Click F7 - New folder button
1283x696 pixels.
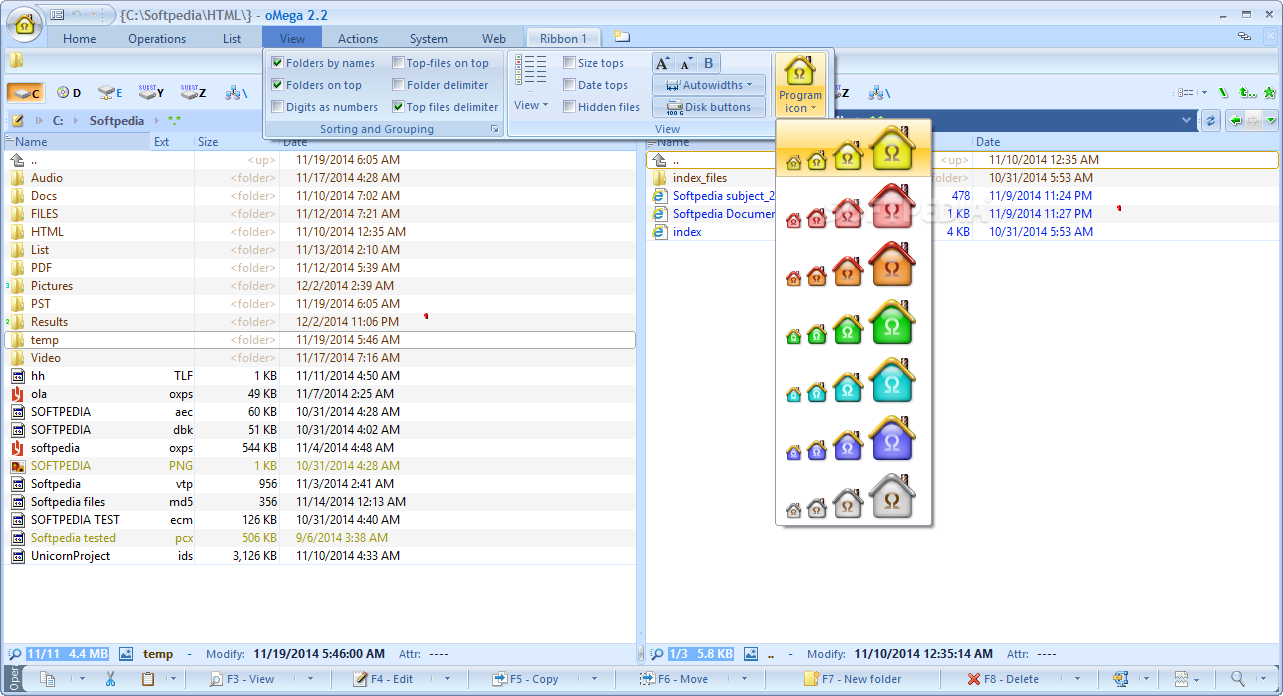point(852,679)
